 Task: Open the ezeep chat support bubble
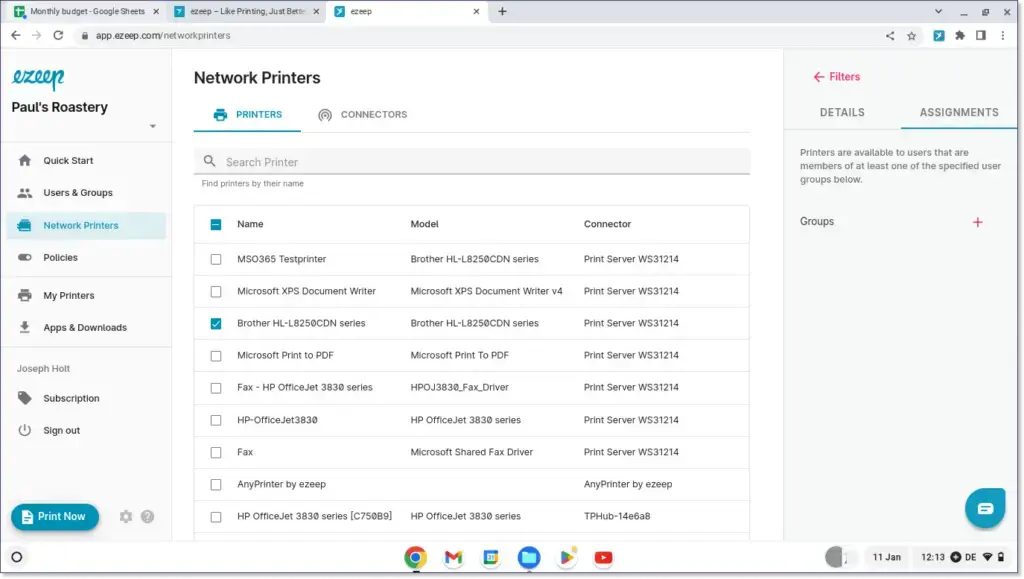985,508
